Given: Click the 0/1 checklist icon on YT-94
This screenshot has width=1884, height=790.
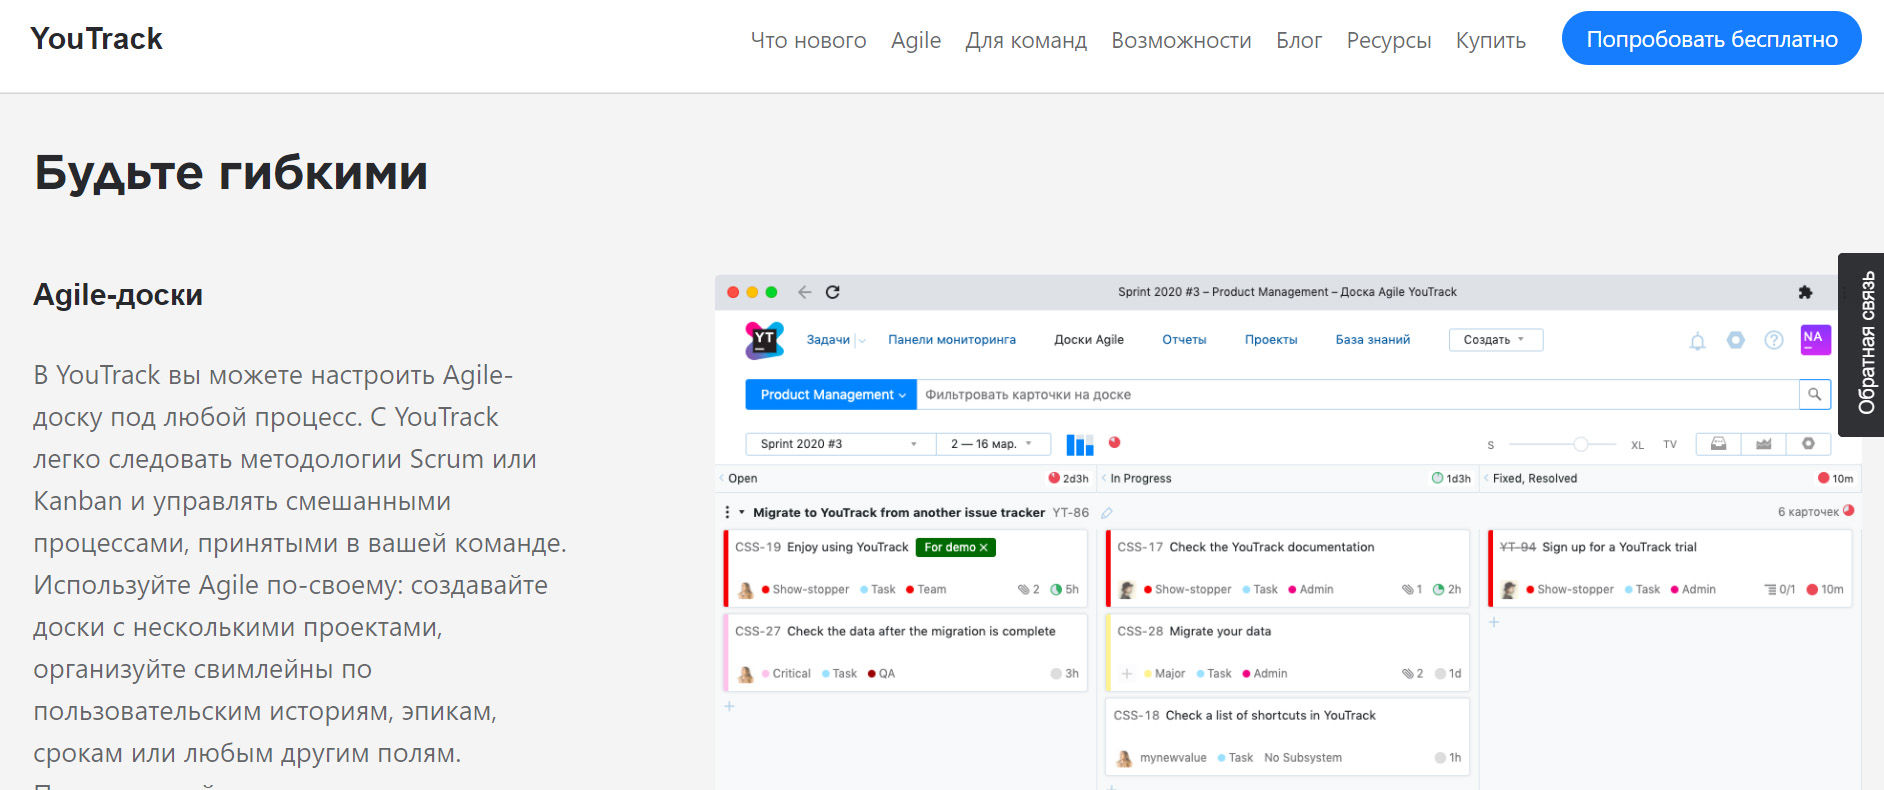Looking at the screenshot, I should pyautogui.click(x=1770, y=590).
